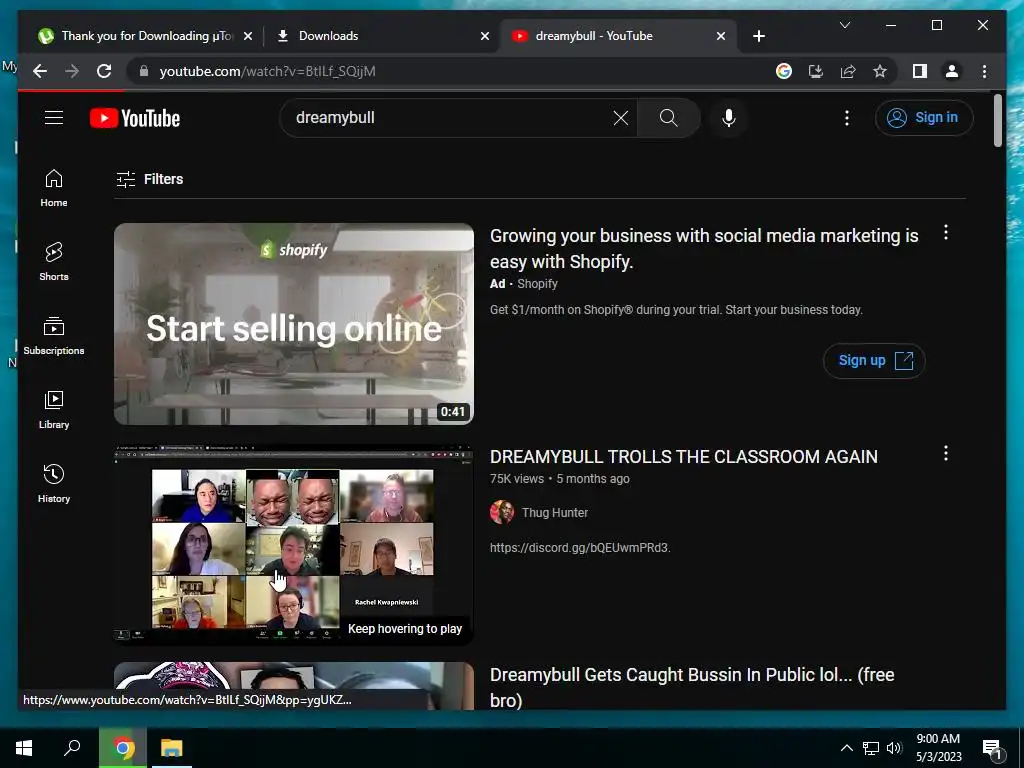1024x768 pixels.
Task: View site info lock icon
Action: 144,71
